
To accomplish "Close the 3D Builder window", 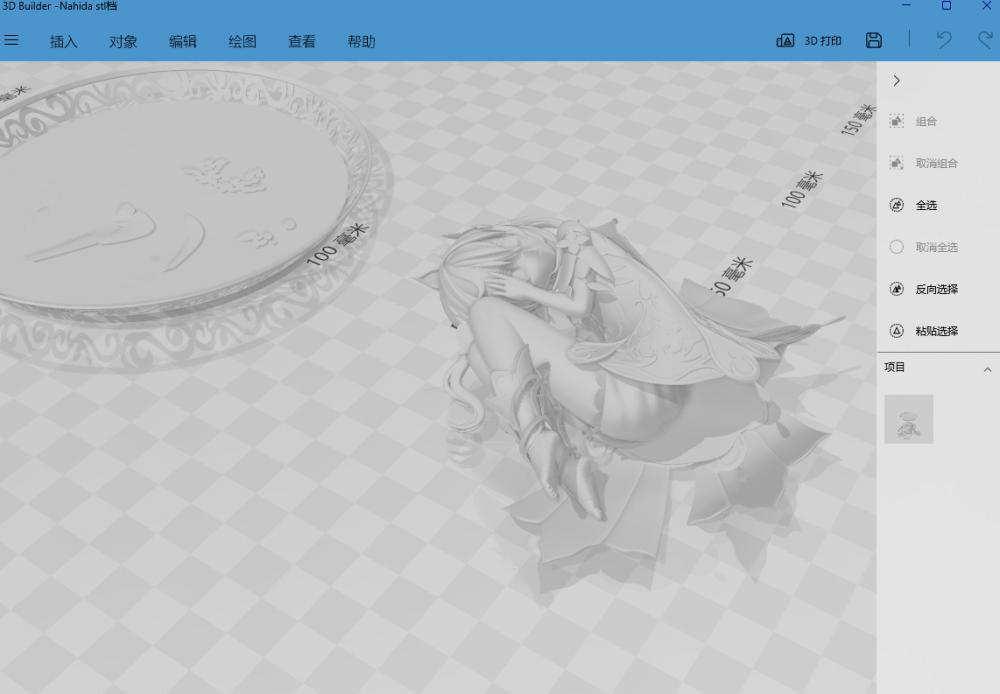I will point(986,6).
